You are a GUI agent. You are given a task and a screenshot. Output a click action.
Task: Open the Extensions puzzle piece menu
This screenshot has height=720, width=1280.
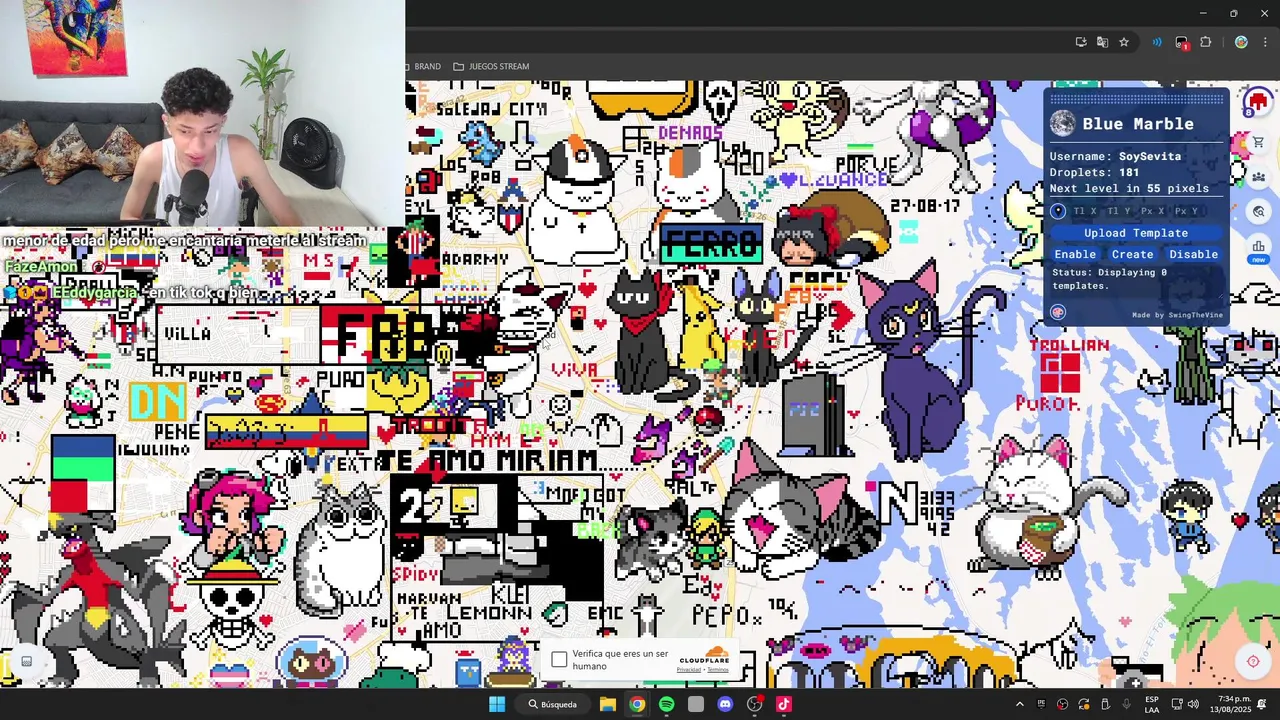(1205, 42)
